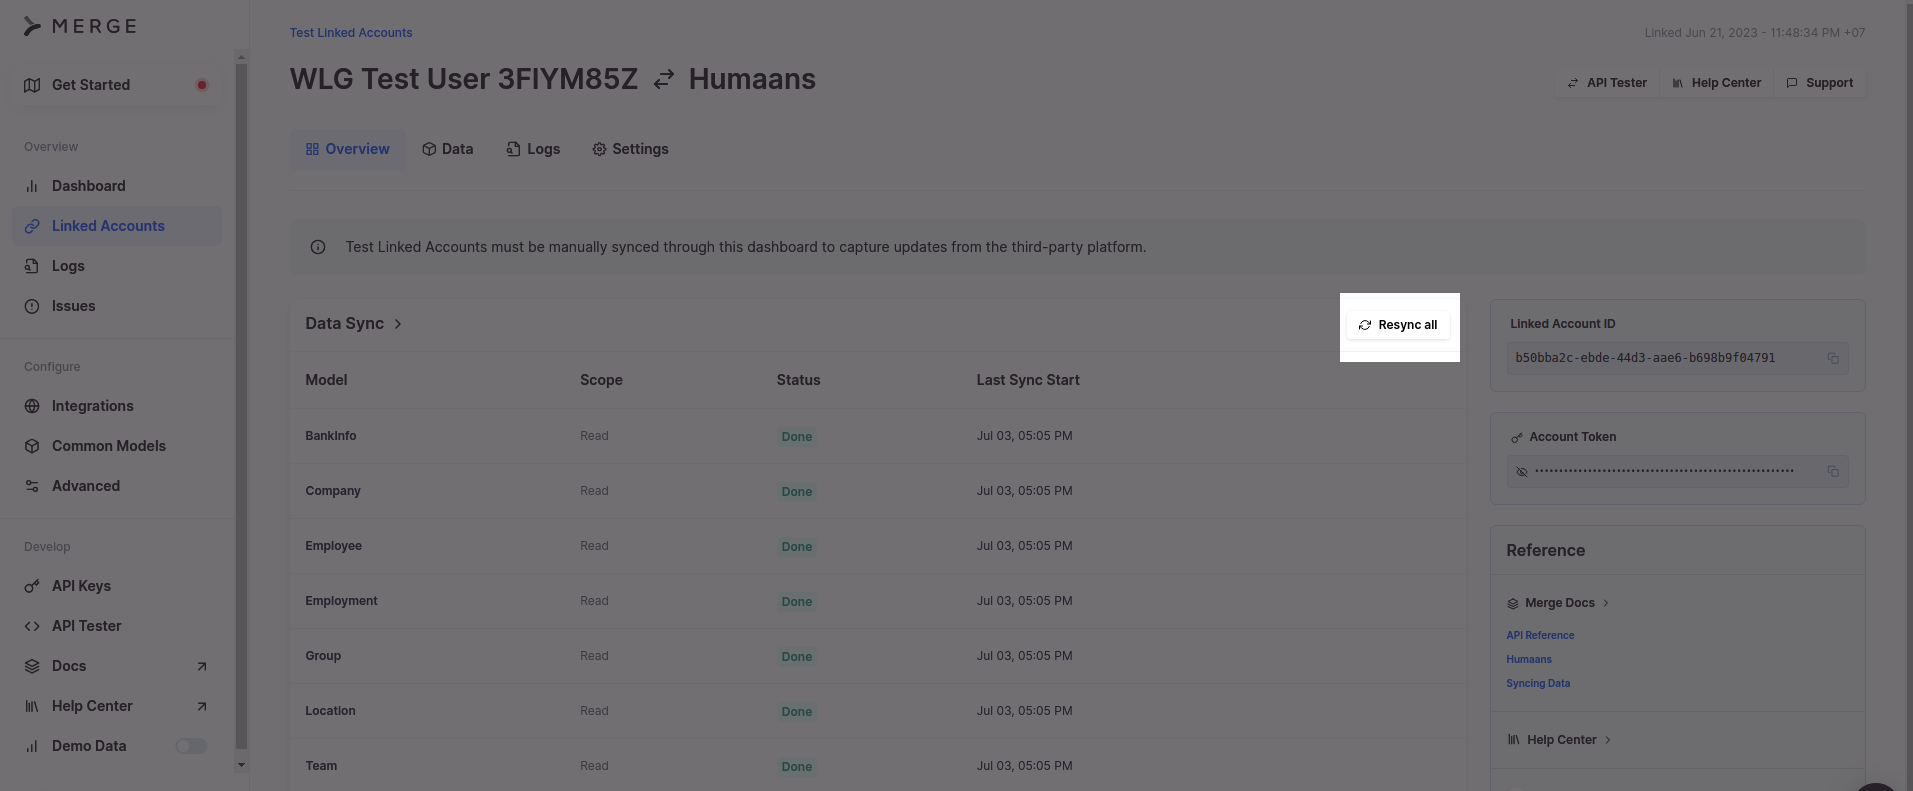1913x791 pixels.
Task: Click Test Linked Accounts breadcrumb
Action: click(x=351, y=33)
